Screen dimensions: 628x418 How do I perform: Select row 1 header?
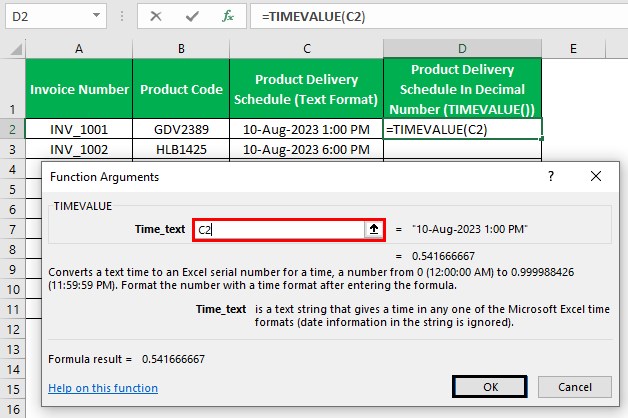point(12,88)
